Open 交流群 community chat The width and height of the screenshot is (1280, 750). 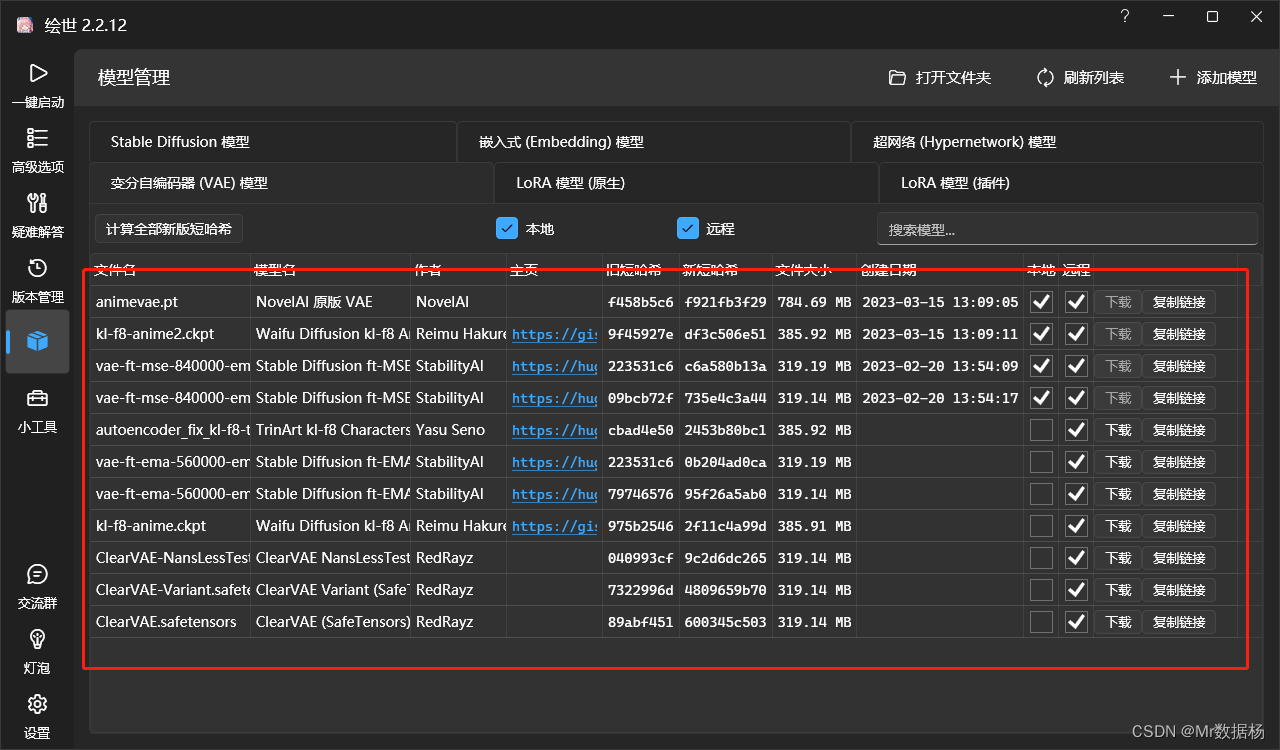click(37, 586)
